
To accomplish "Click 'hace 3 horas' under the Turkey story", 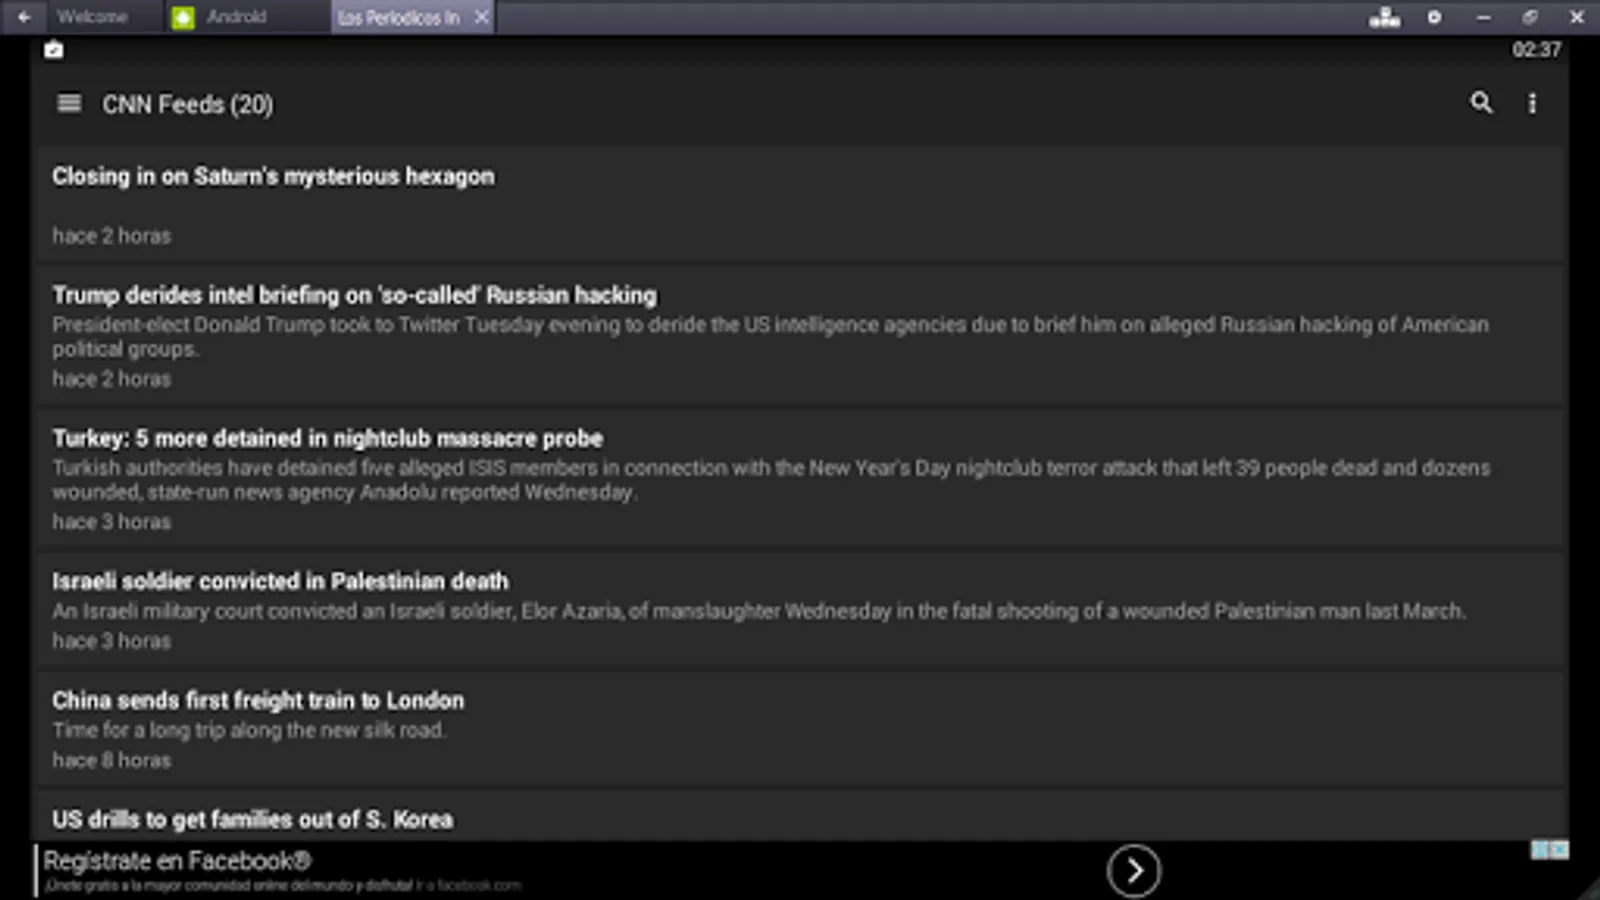I will tap(111, 522).
